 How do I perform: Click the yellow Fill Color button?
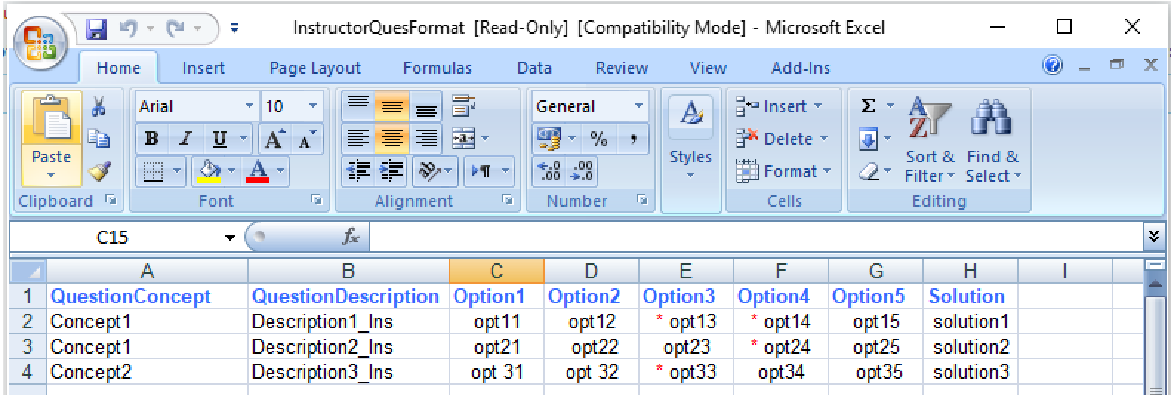pyautogui.click(x=209, y=171)
